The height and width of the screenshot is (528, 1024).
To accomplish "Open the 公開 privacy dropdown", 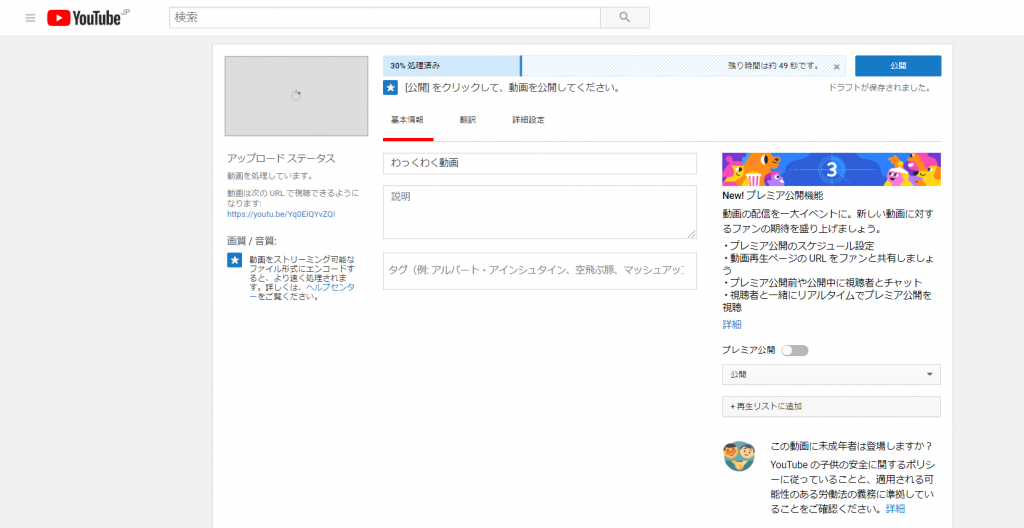I will point(831,375).
